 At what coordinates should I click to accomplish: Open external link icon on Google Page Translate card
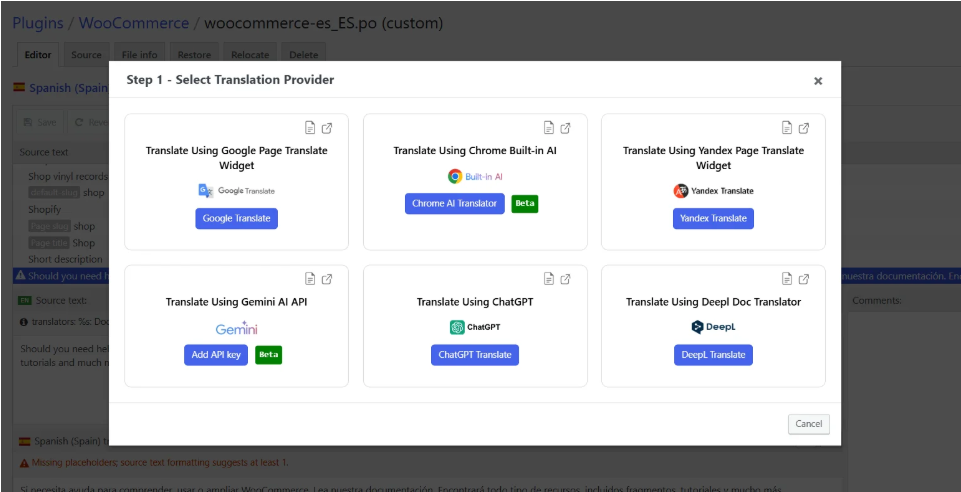(327, 128)
